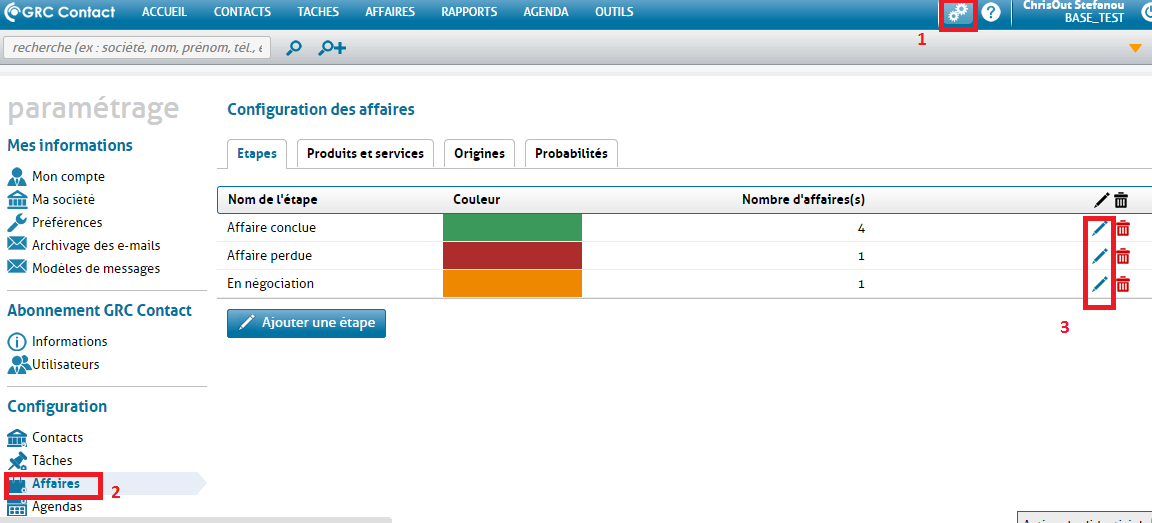Switch to Produits et services tab
Viewport: 1152px width, 523px height.
[x=365, y=153]
